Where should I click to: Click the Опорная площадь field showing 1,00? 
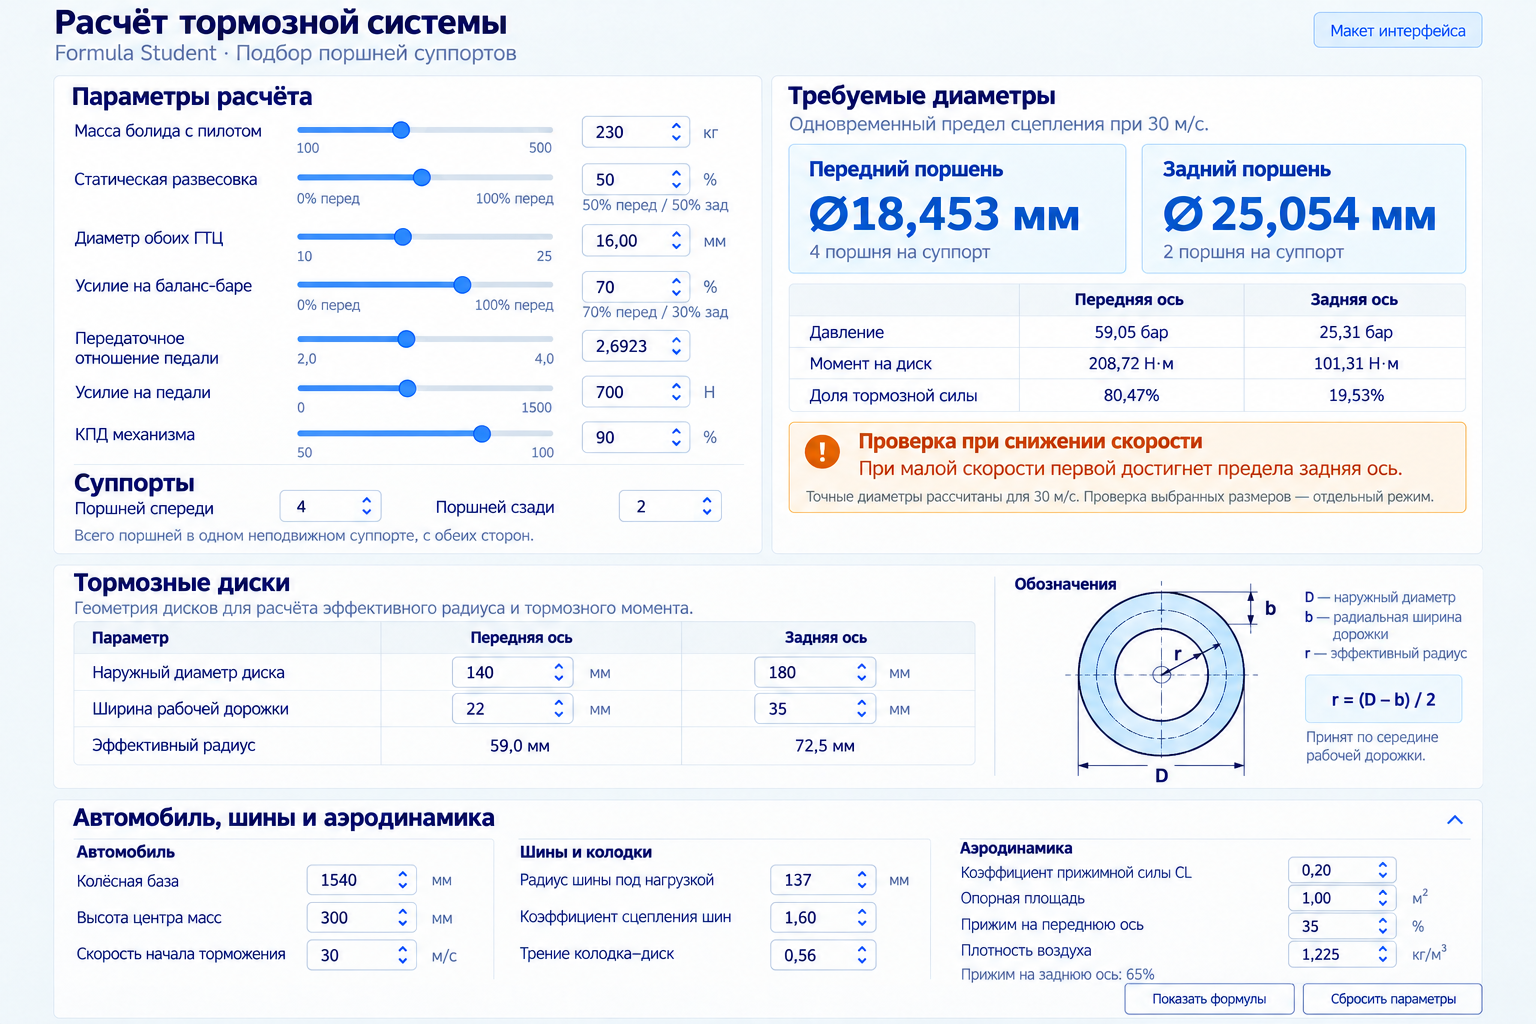1342,898
